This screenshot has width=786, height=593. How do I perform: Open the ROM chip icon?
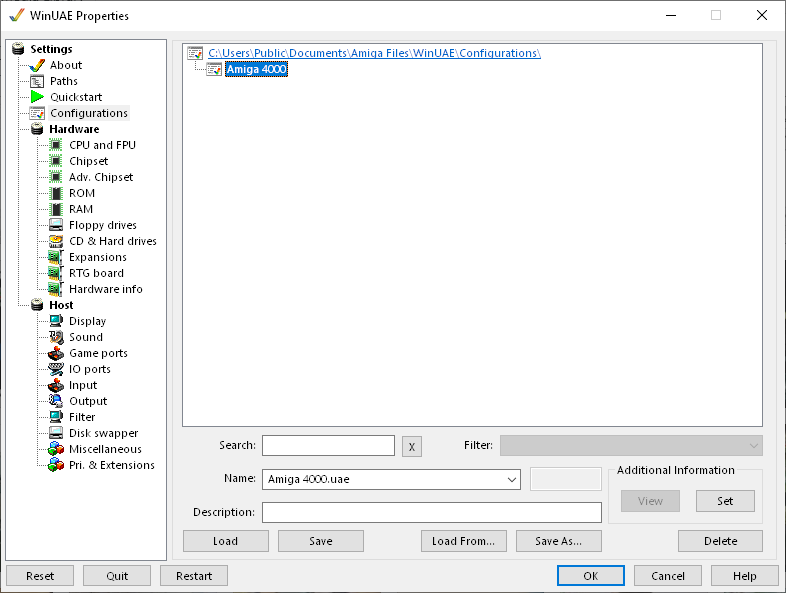56,193
